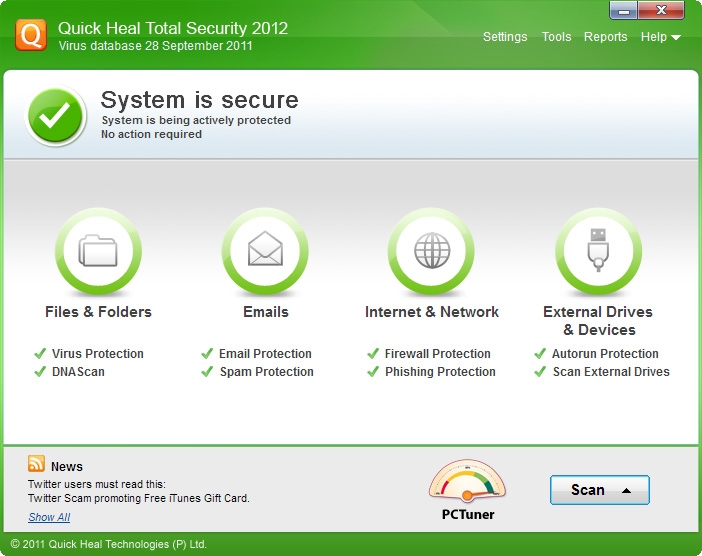This screenshot has width=702, height=556.
Task: Click the 'Virus database 28 September 2011' text
Action: click(155, 46)
